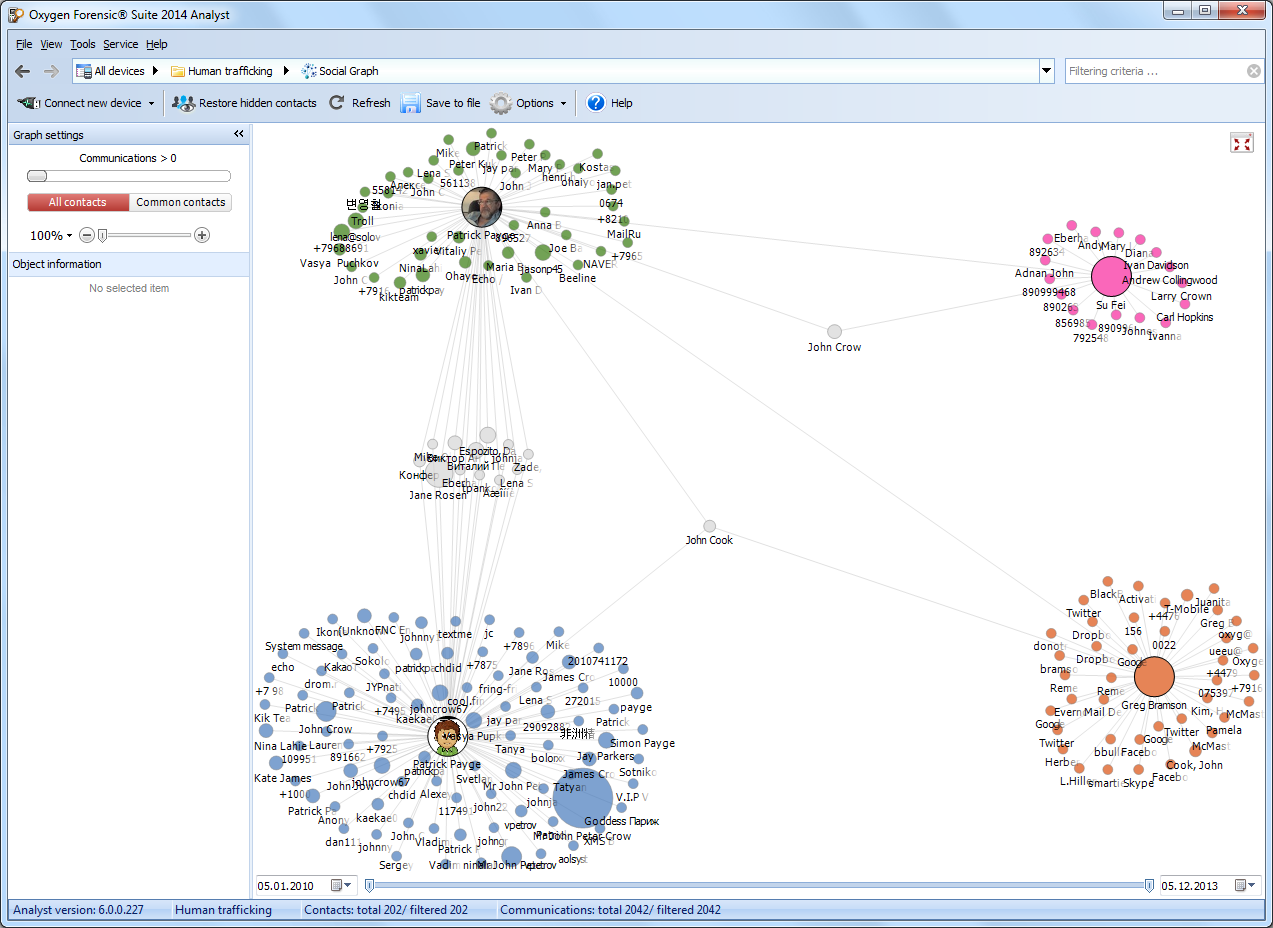This screenshot has height=928, width=1273.
Task: Open the File menu
Action: (24, 44)
